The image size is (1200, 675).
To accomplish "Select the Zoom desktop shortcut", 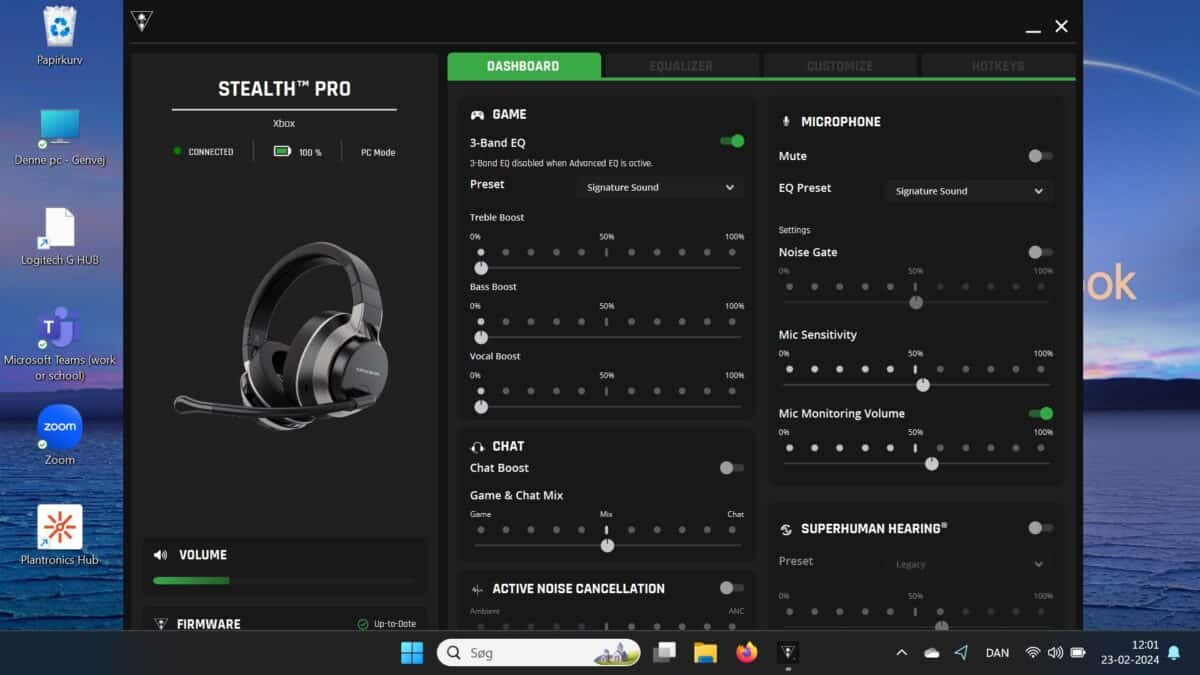I will [60, 436].
